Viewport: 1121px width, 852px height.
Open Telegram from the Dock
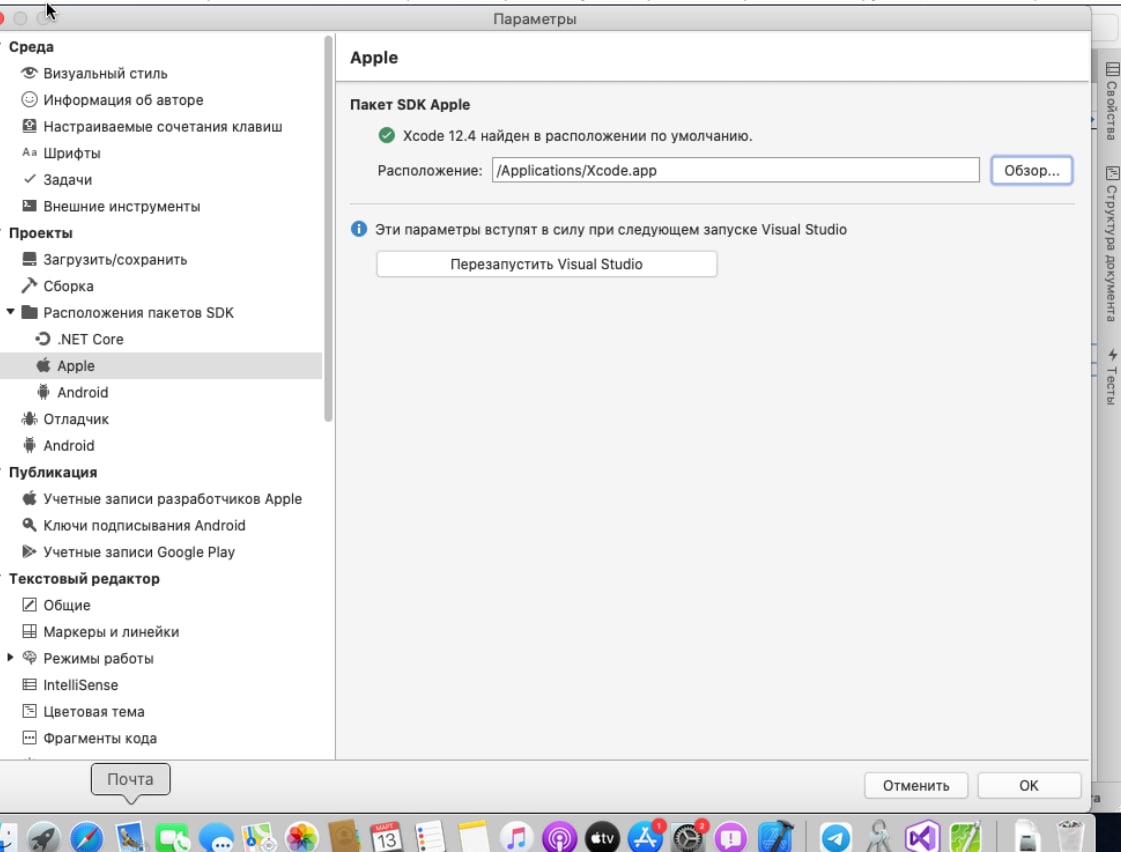[835, 838]
